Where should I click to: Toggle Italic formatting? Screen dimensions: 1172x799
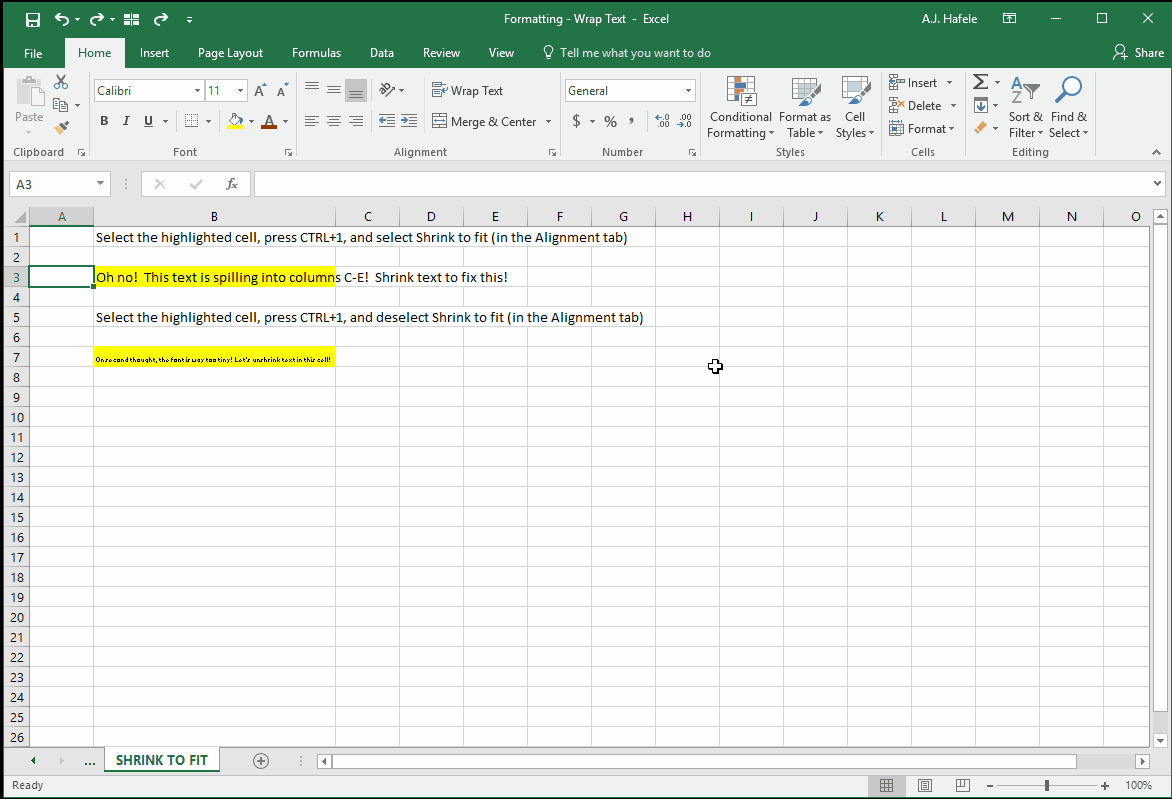(x=126, y=121)
